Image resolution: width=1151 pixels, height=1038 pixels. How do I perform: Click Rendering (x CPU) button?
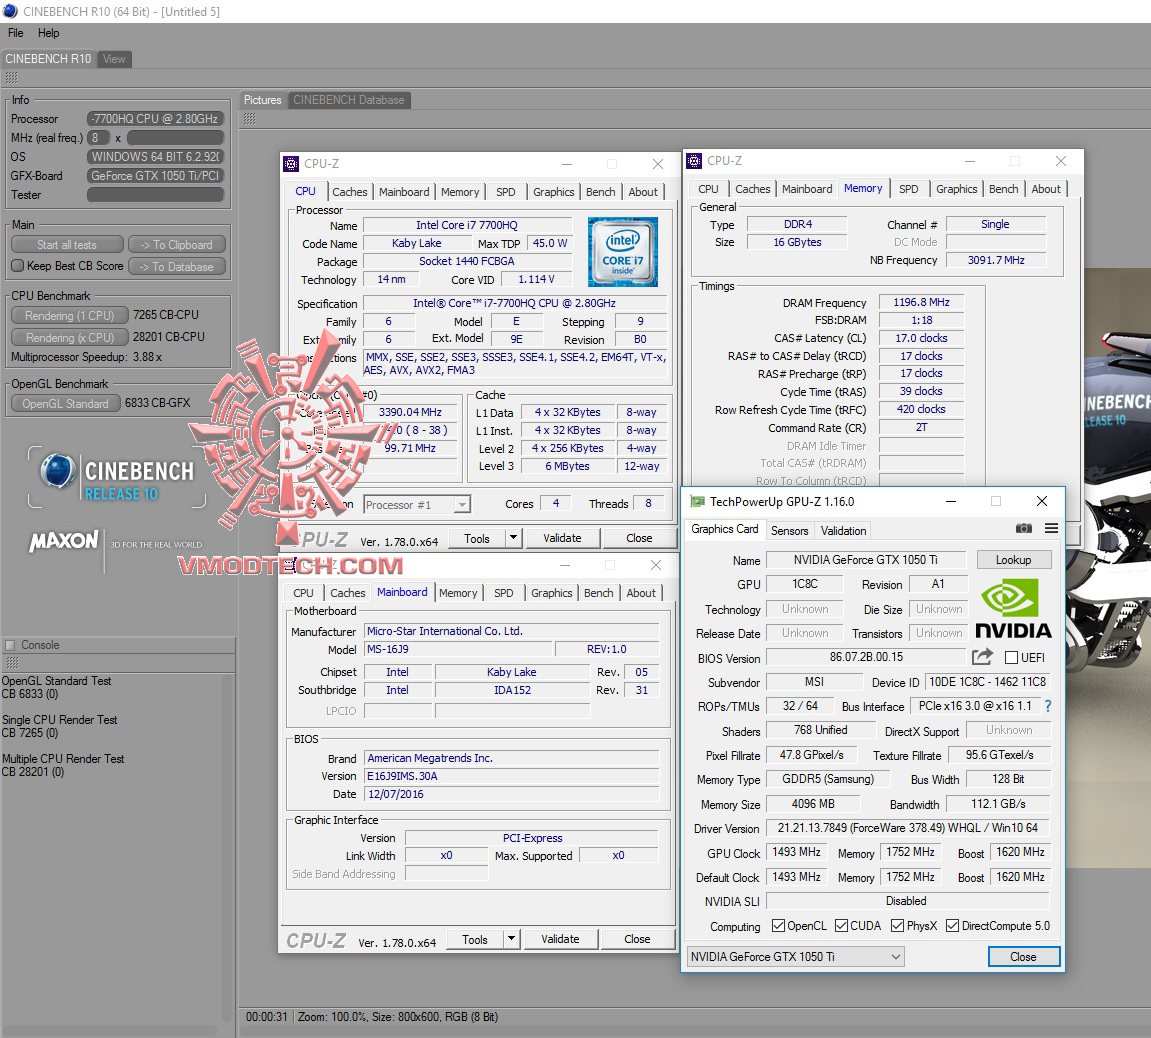pos(70,337)
